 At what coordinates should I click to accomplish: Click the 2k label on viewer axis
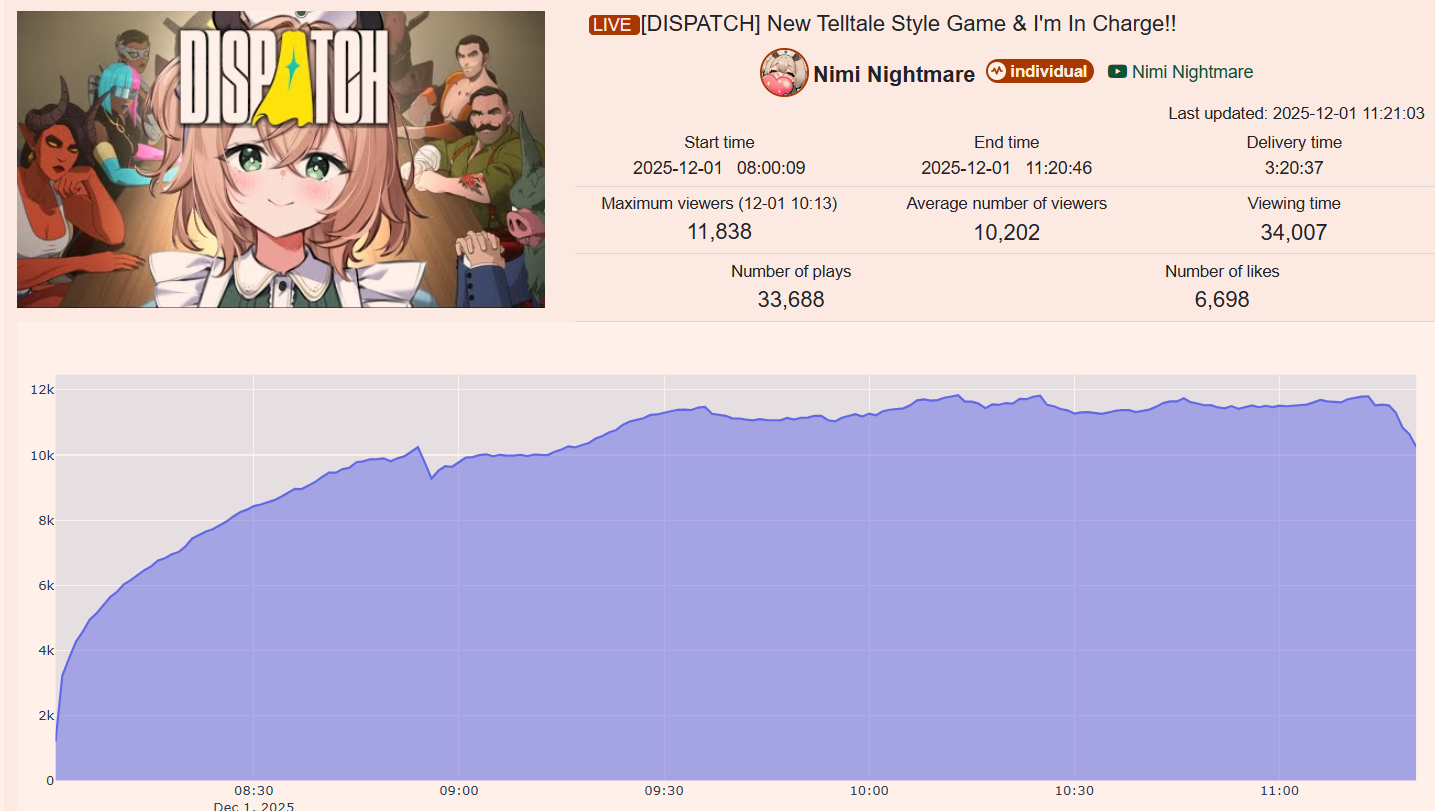[x=44, y=715]
